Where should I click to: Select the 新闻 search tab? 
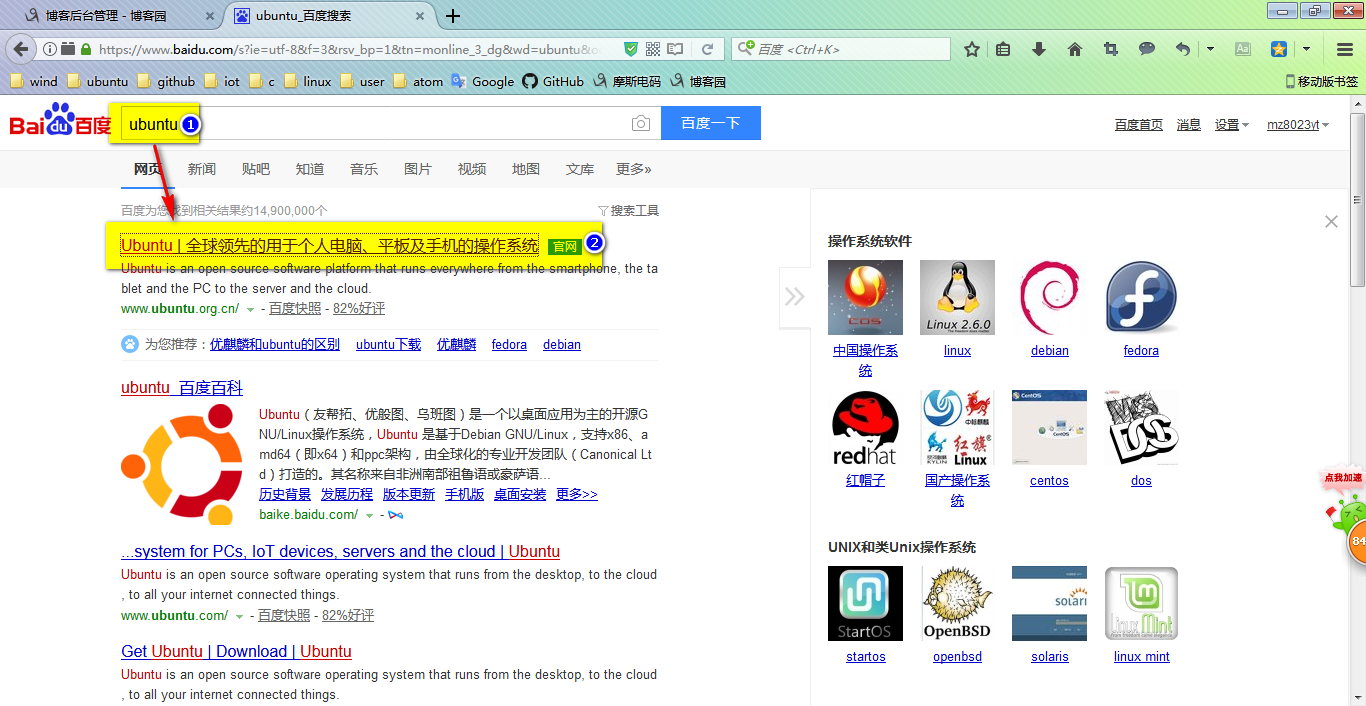[x=201, y=169]
